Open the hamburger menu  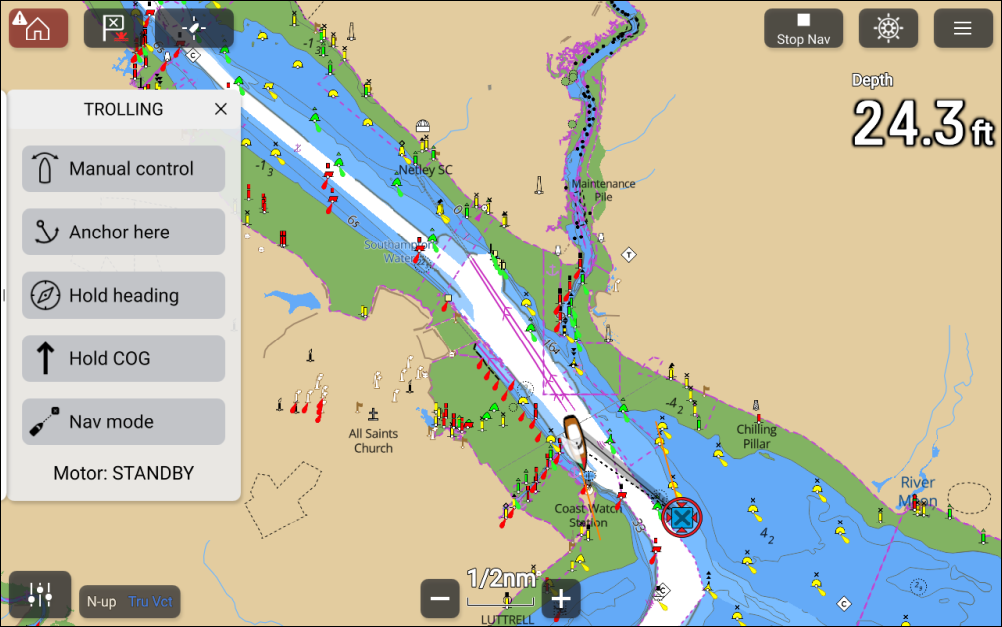962,28
